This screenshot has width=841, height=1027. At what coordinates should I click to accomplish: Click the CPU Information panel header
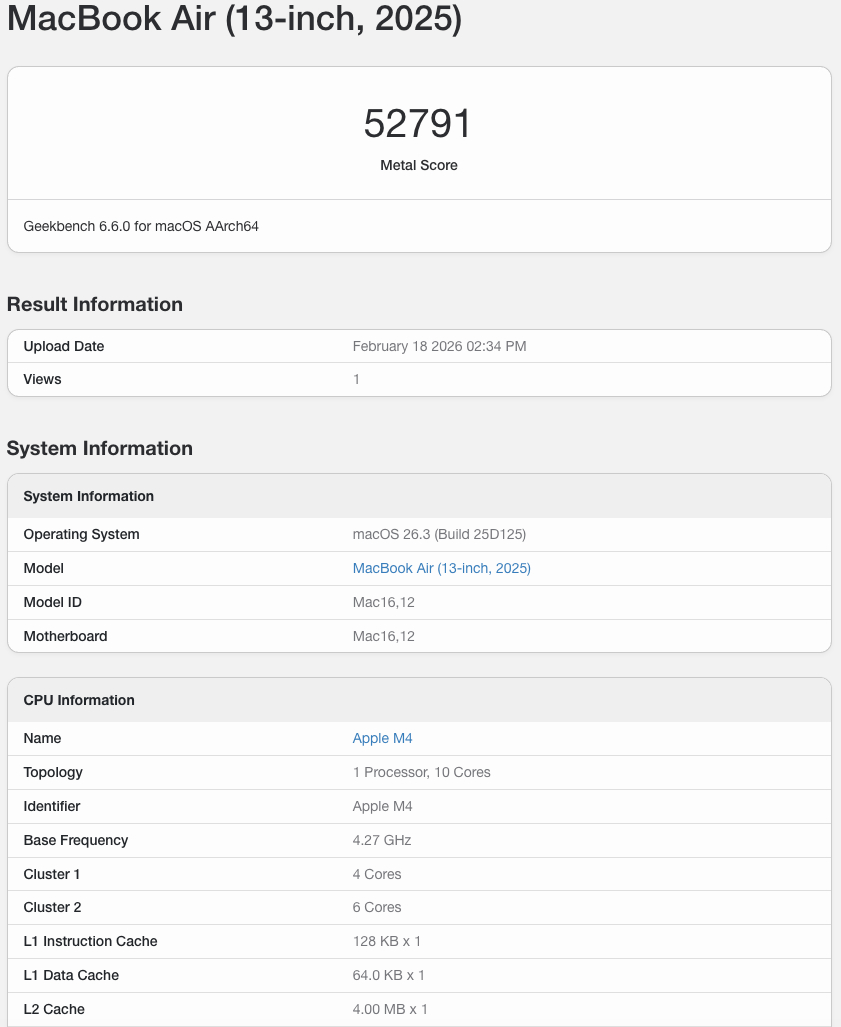[79, 700]
